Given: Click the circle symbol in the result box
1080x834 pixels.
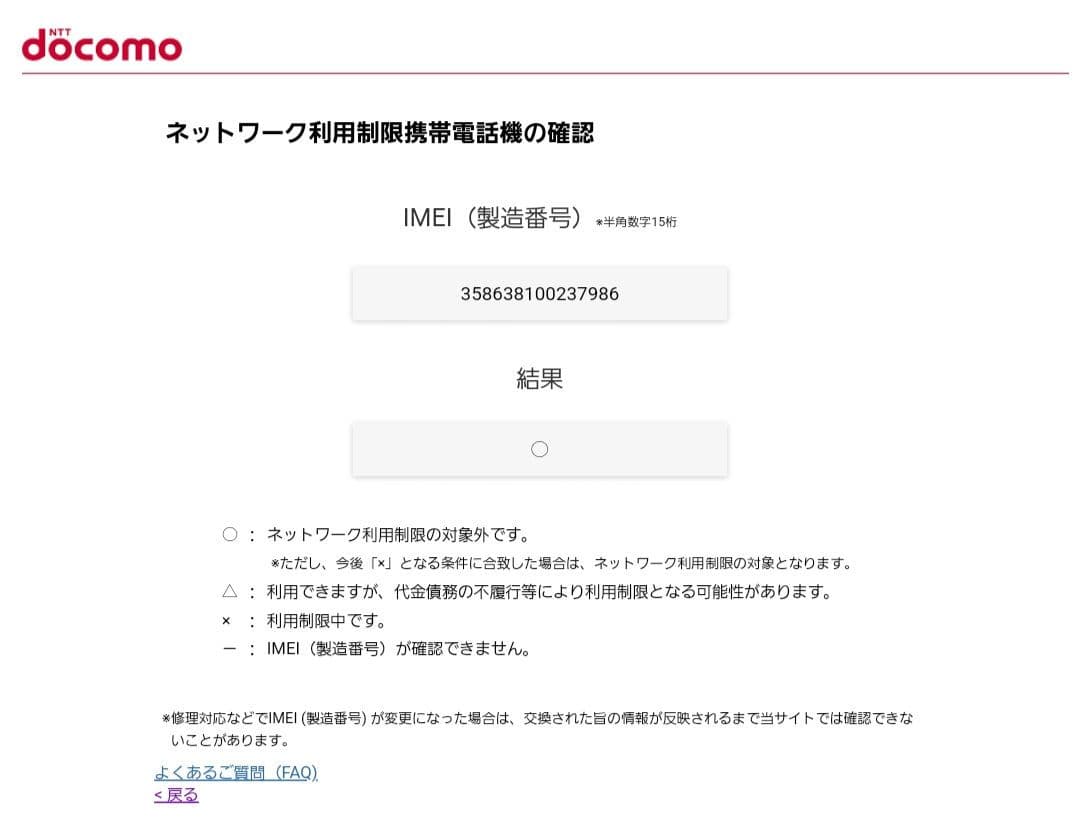Looking at the screenshot, I should [540, 449].
